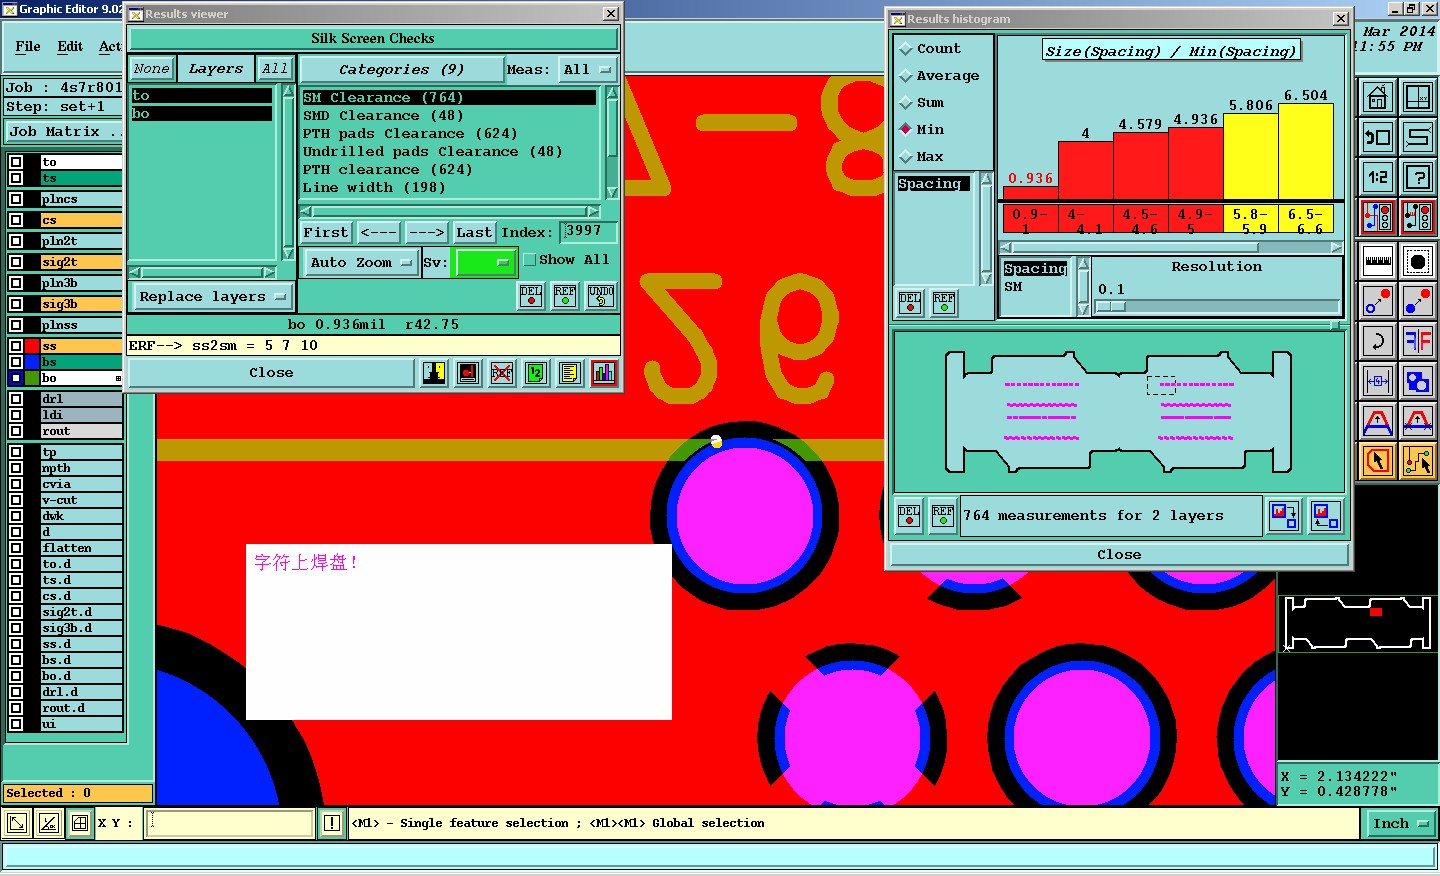Click the orange single selection arrow icon

[x=1378, y=461]
